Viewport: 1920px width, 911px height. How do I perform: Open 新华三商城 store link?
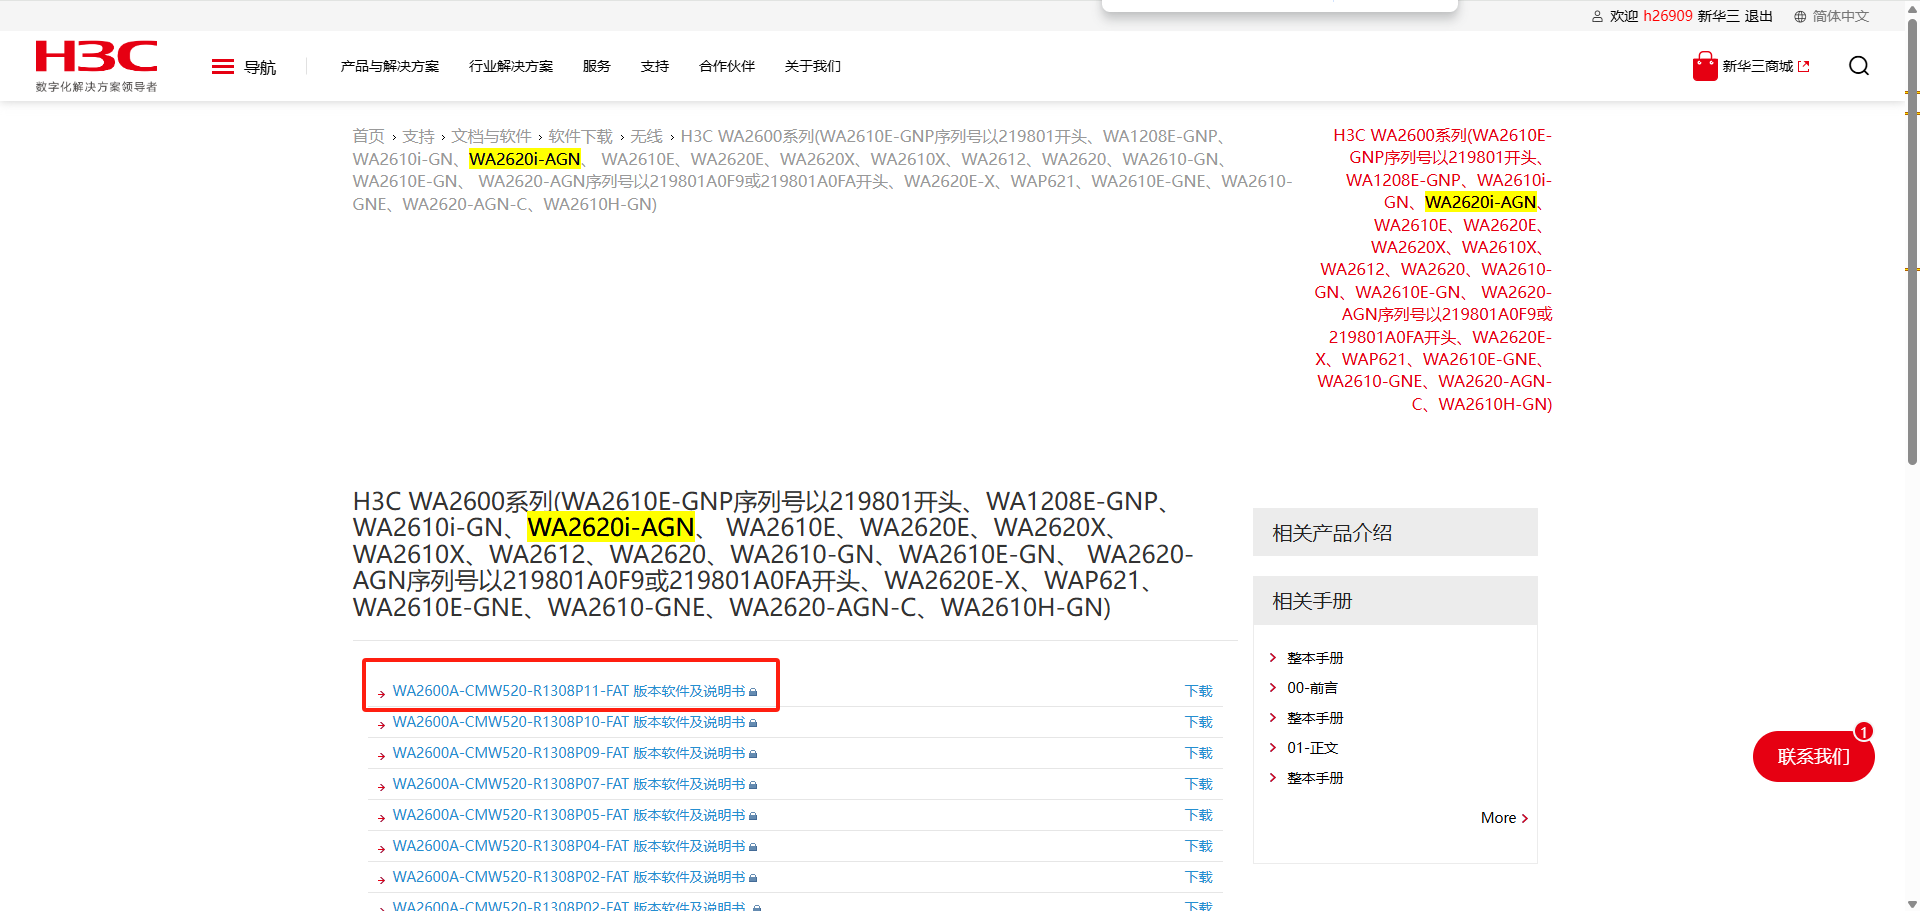coord(1758,66)
